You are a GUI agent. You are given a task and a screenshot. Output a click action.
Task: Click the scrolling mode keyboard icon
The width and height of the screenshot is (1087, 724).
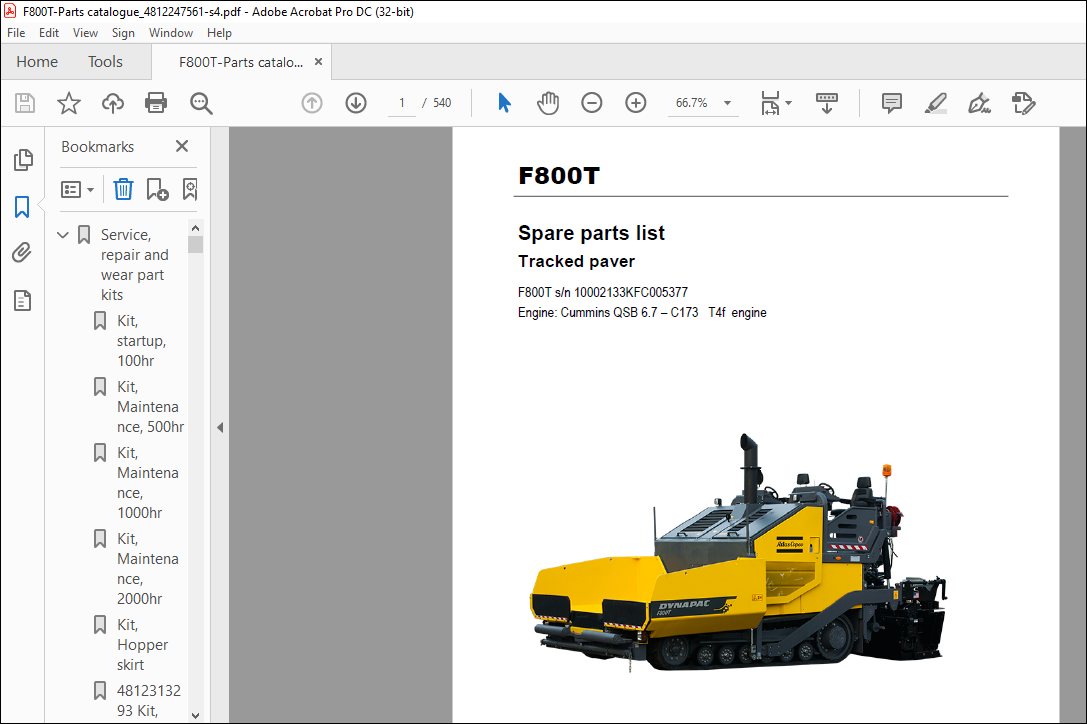tap(826, 103)
